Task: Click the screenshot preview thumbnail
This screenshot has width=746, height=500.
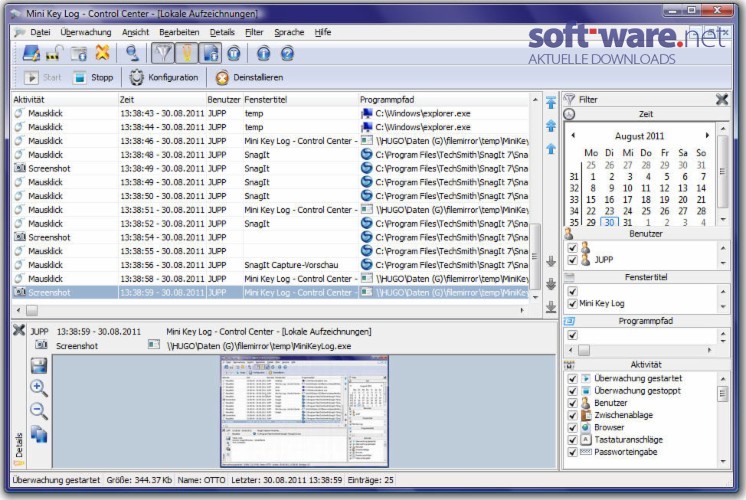Action: (x=304, y=412)
